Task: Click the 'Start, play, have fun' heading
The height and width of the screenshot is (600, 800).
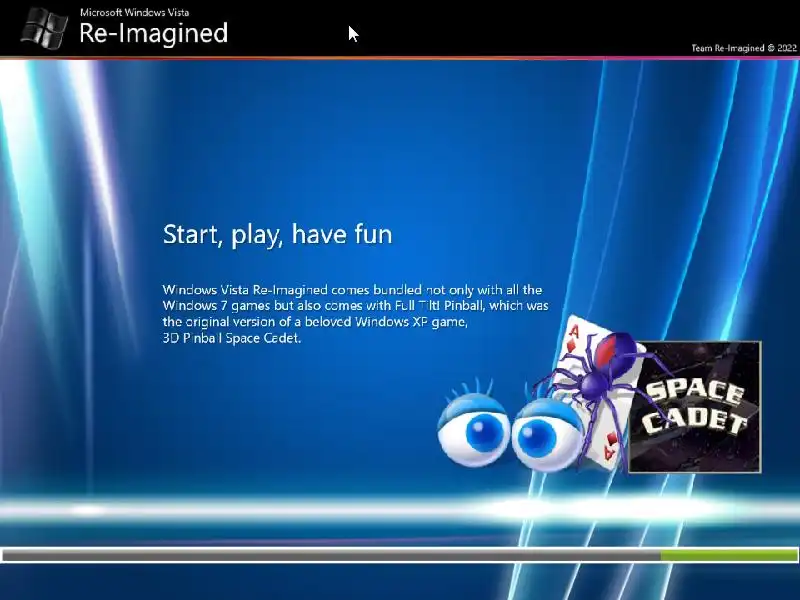Action: click(278, 234)
